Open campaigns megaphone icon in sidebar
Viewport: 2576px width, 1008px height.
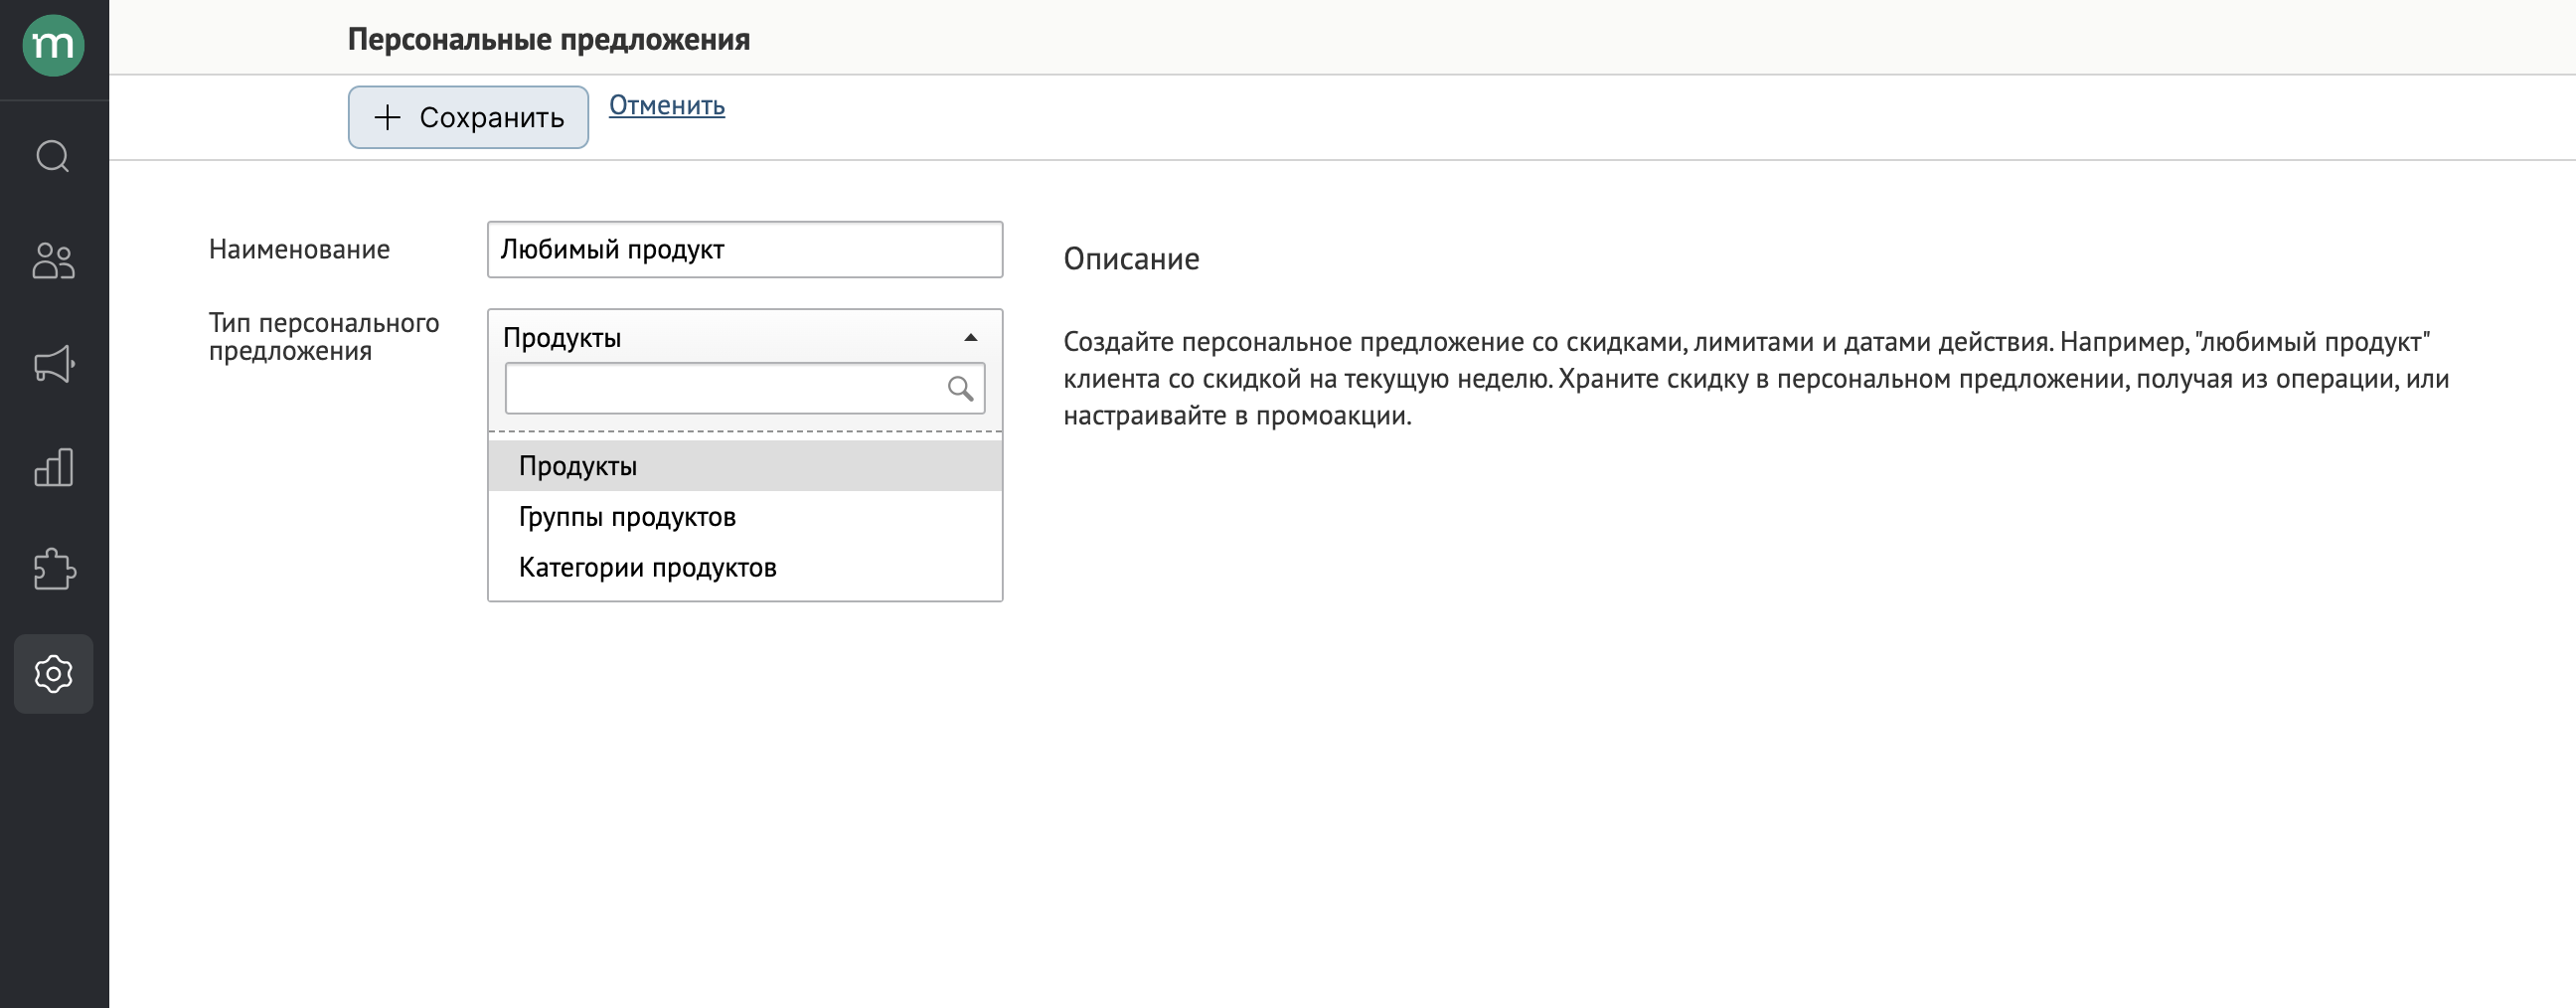click(x=54, y=364)
